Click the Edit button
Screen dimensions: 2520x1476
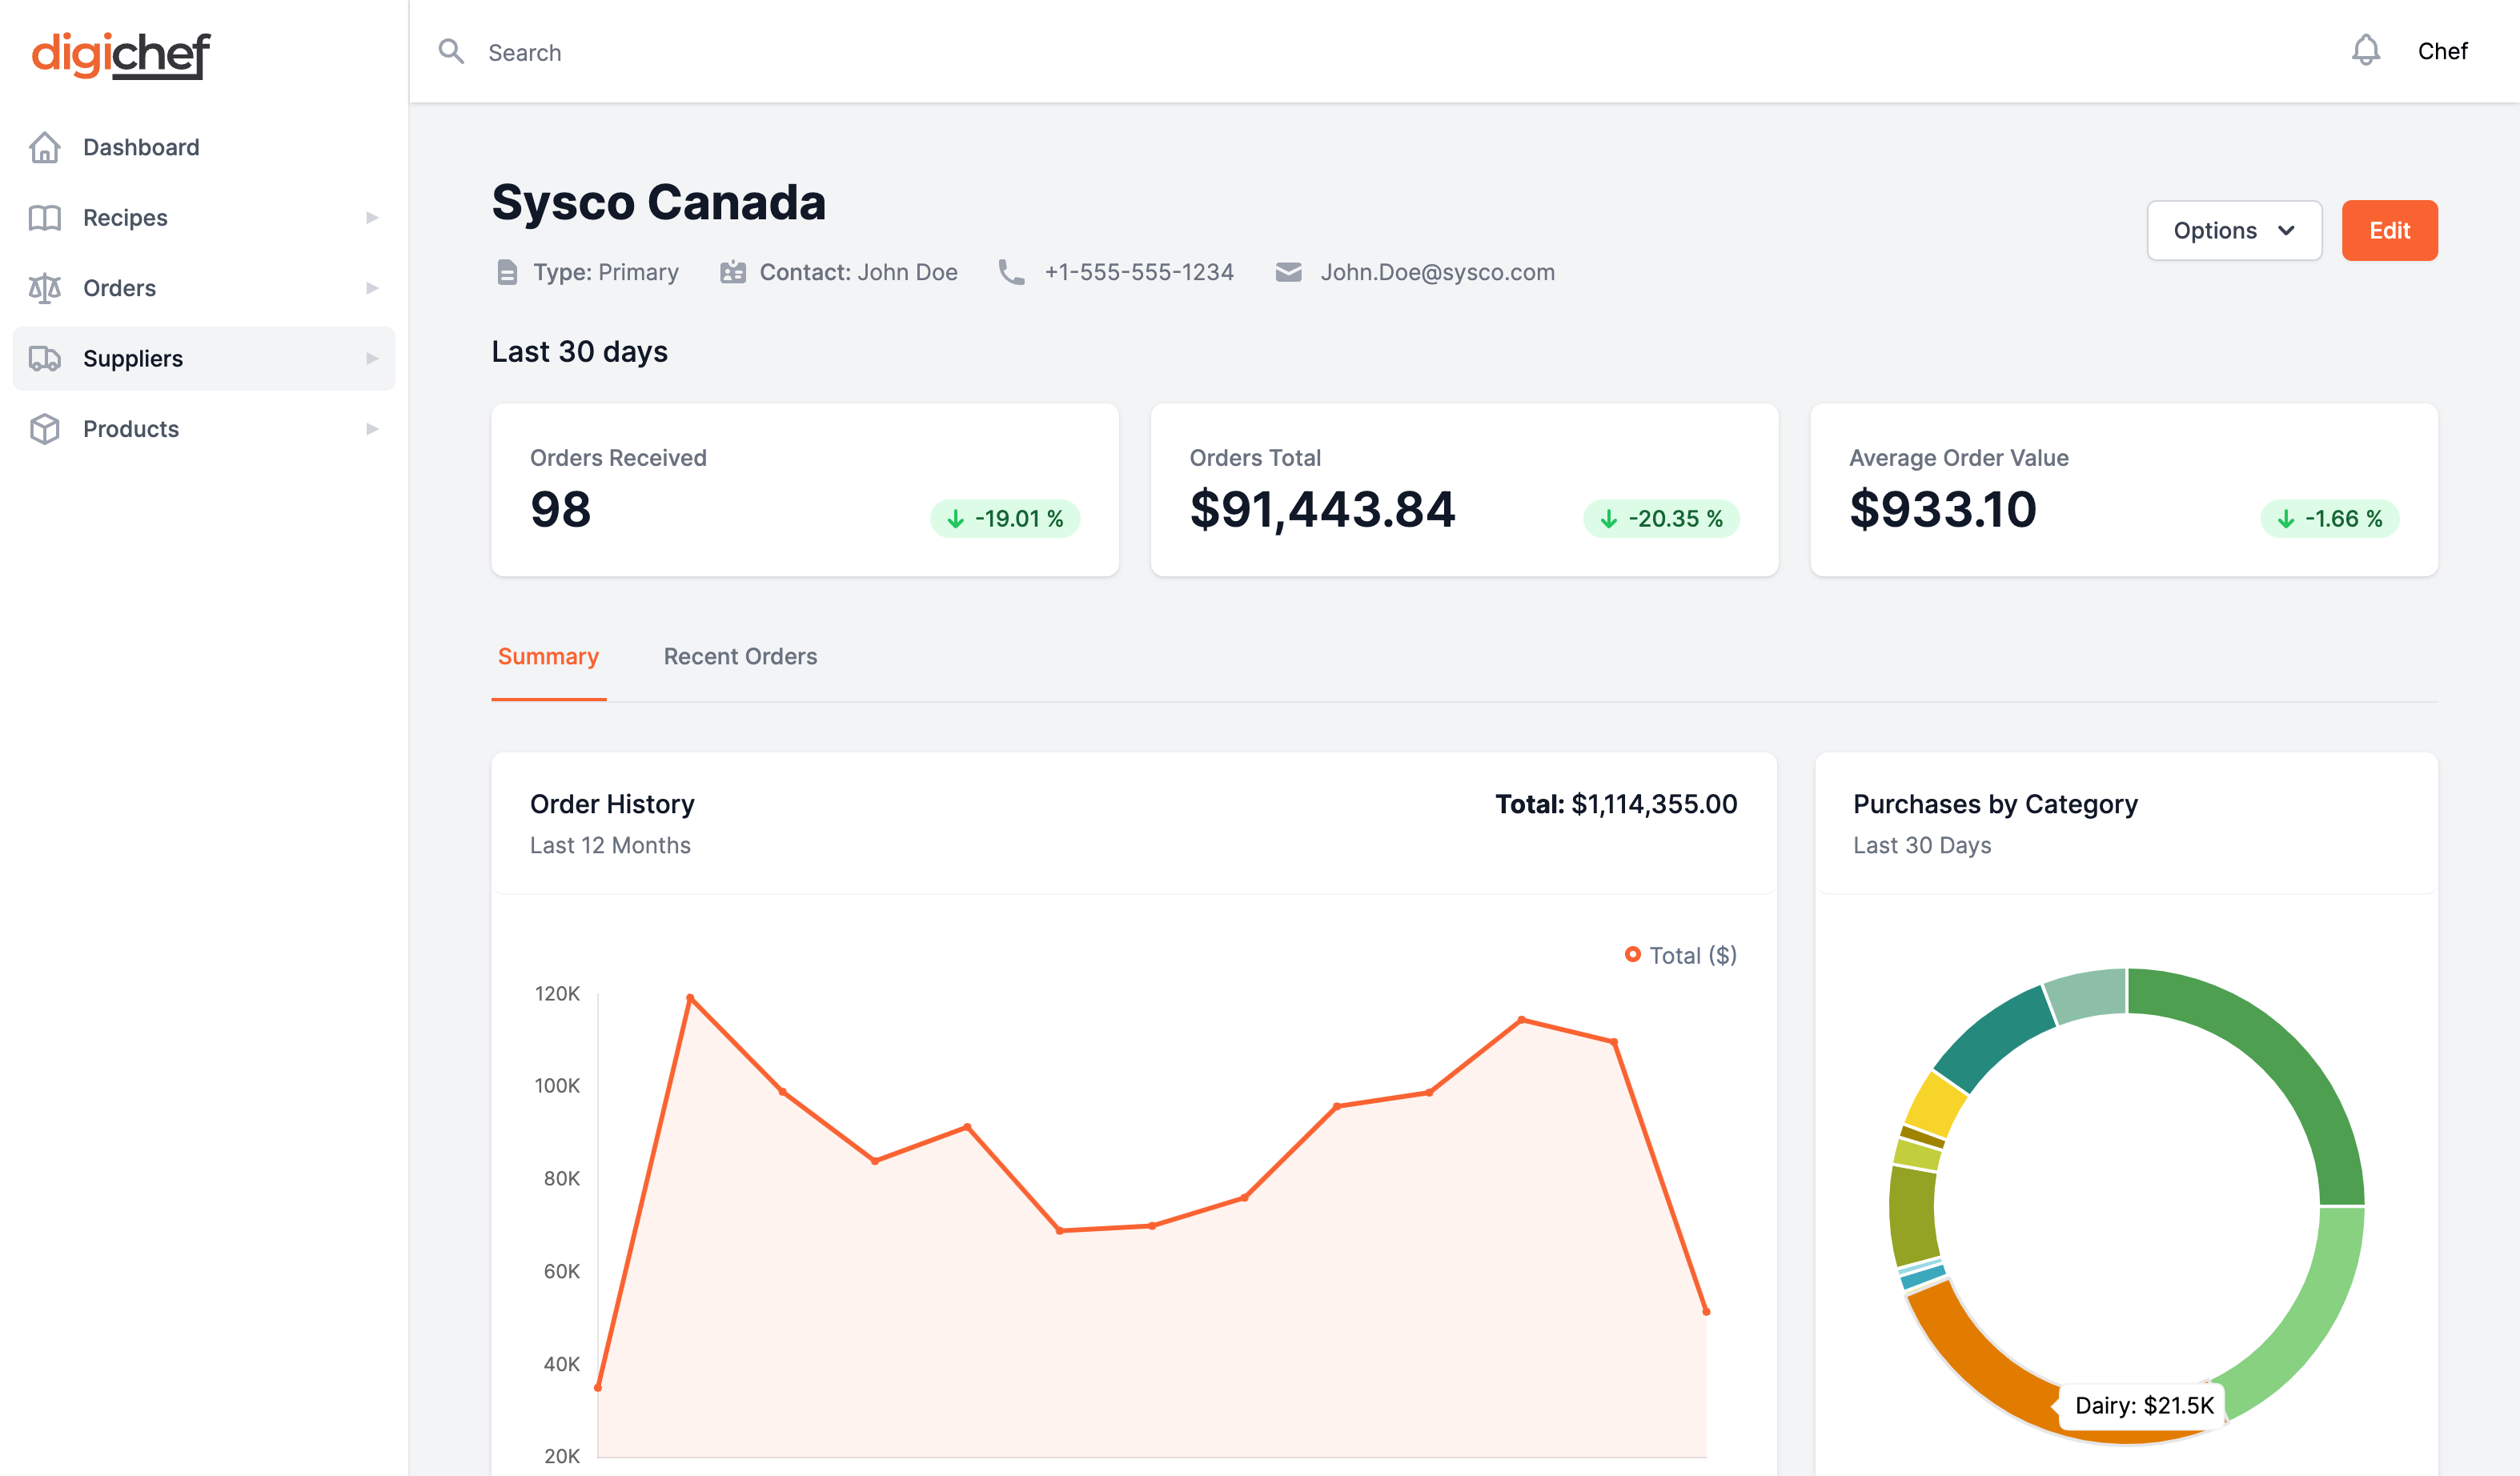click(x=2389, y=231)
